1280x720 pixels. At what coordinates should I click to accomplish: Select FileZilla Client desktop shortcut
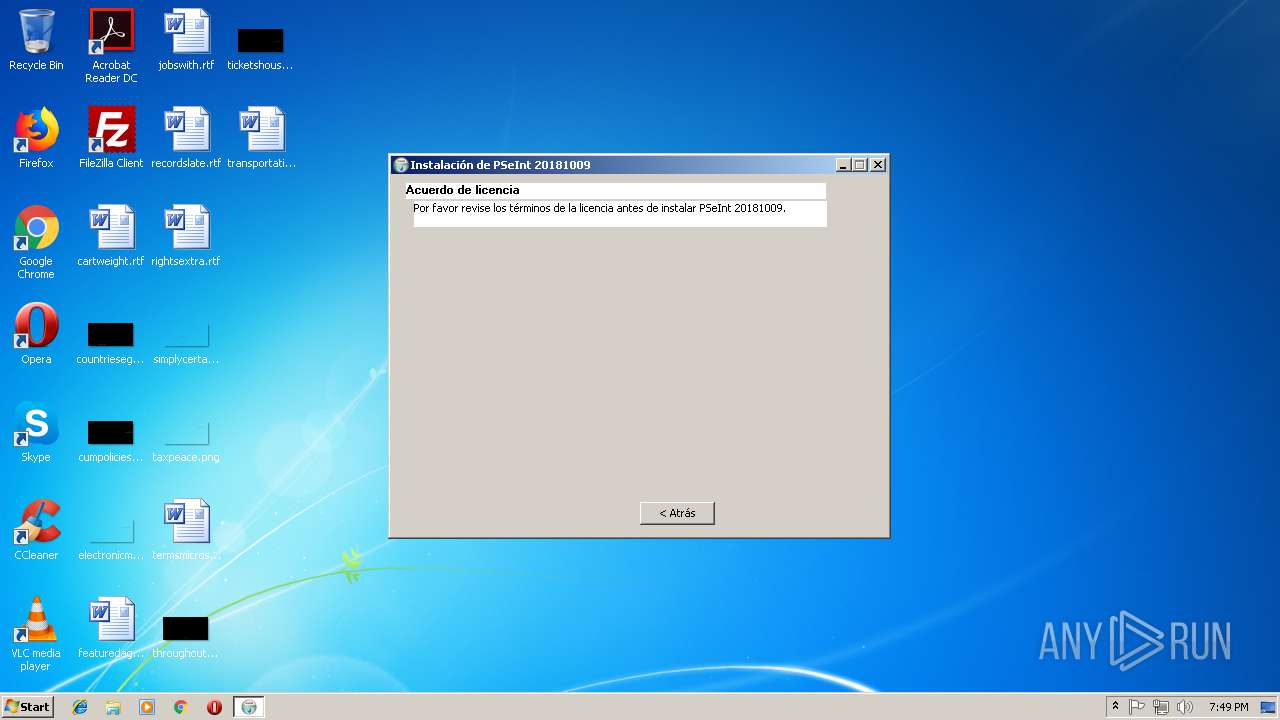(x=111, y=139)
